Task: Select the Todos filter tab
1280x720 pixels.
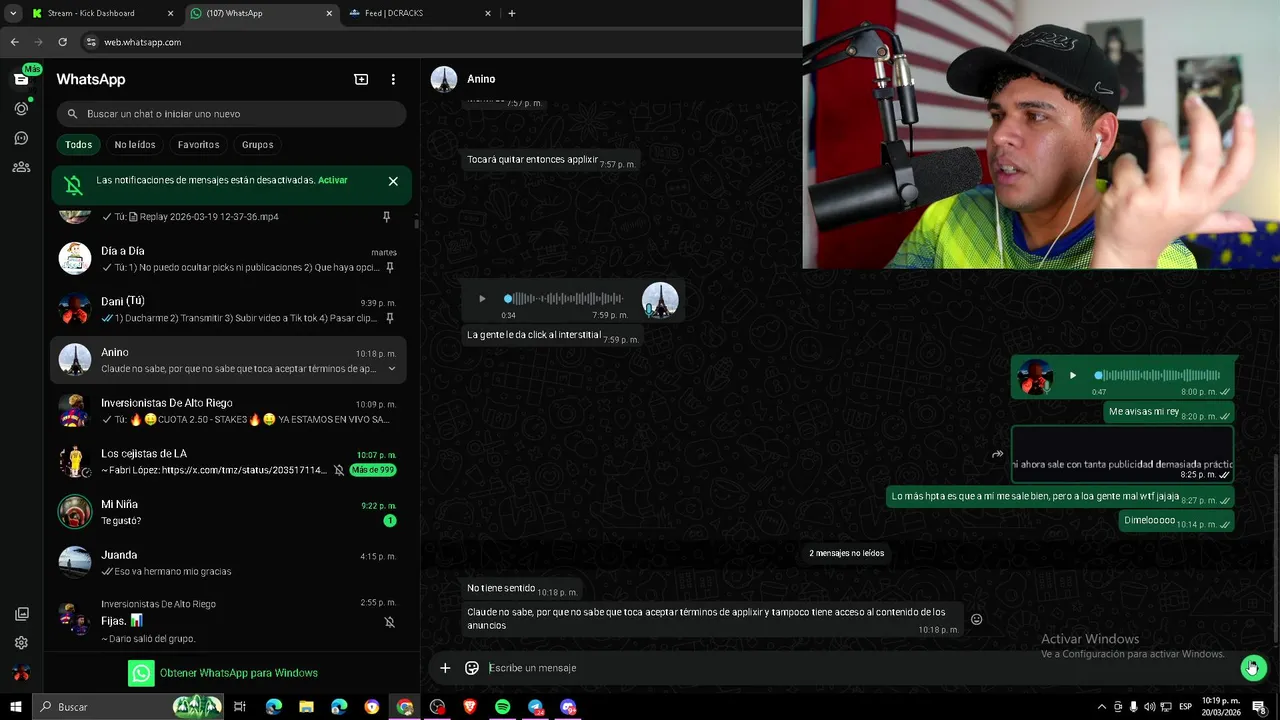Action: pyautogui.click(x=78, y=145)
